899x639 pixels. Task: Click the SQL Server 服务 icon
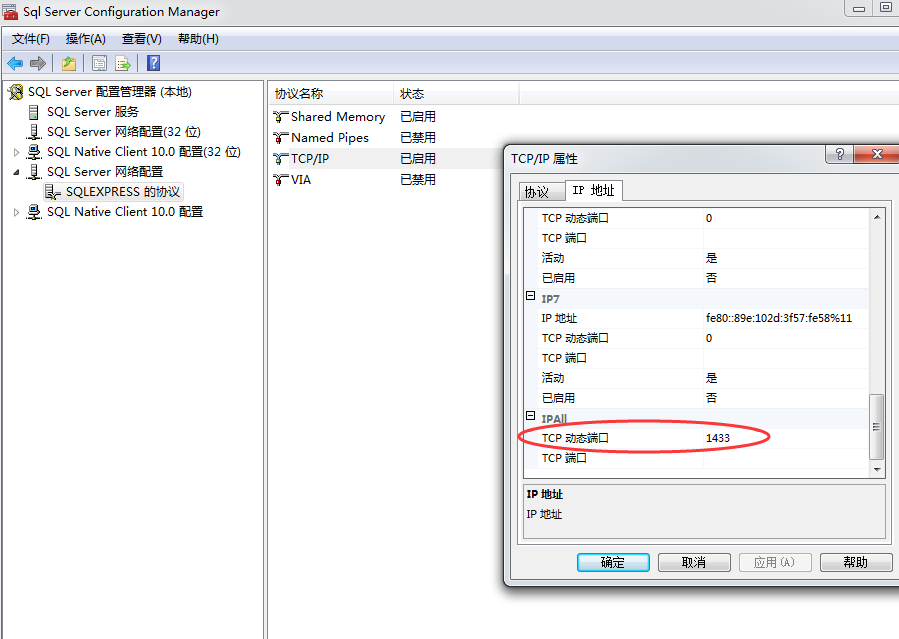pyautogui.click(x=34, y=112)
